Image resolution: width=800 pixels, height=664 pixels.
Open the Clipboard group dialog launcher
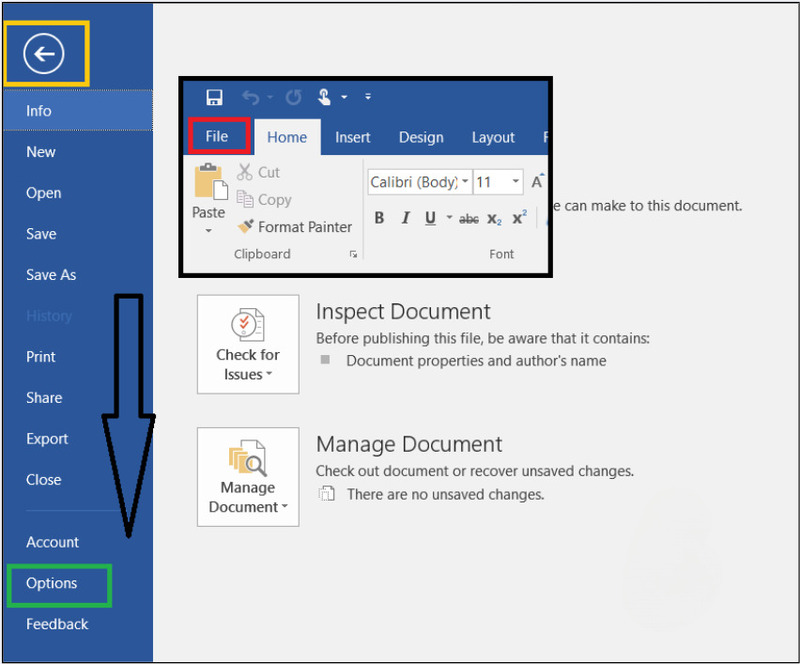353,255
